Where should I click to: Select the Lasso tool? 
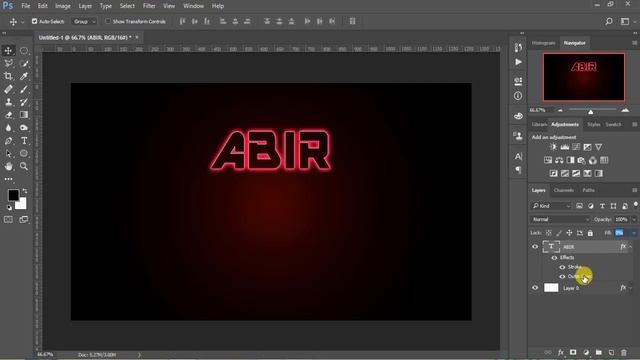pos(8,63)
